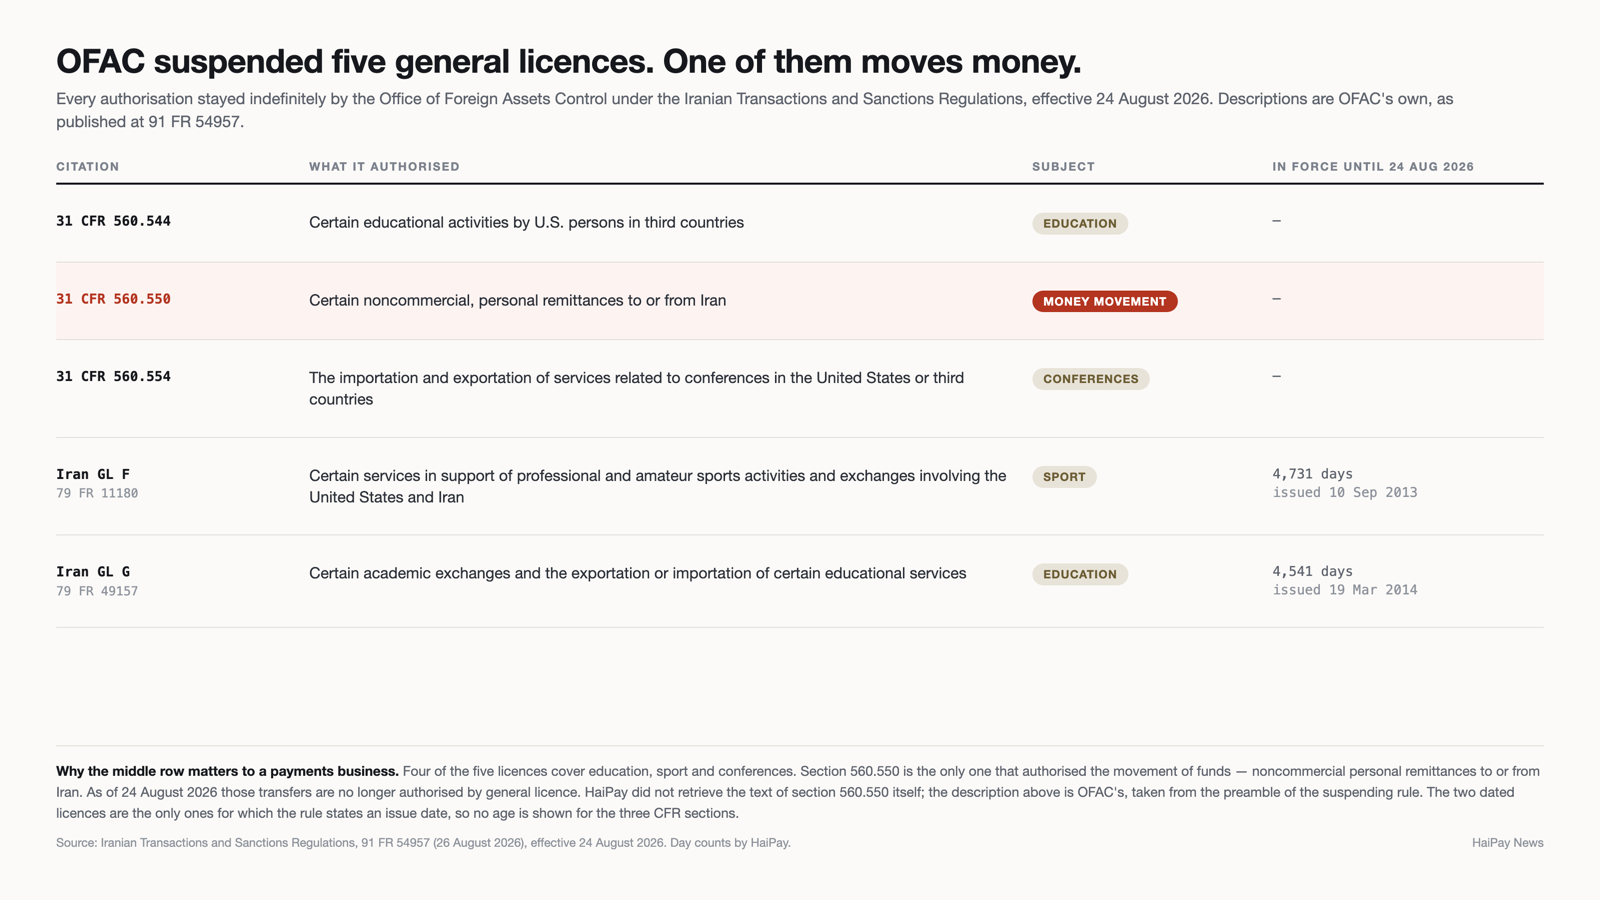Click the HaiPay News footer label

(x=1507, y=843)
